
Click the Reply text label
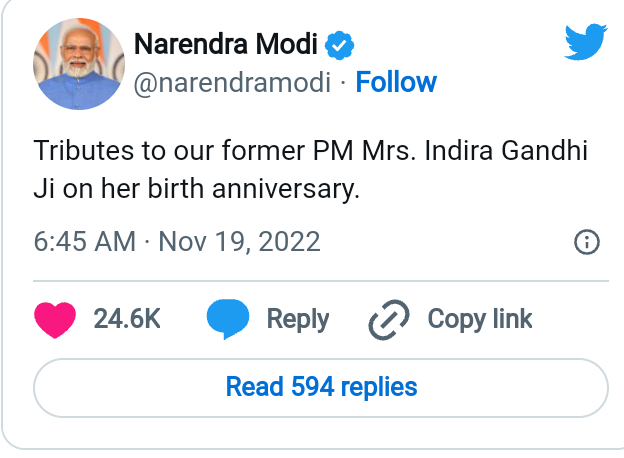(x=298, y=319)
